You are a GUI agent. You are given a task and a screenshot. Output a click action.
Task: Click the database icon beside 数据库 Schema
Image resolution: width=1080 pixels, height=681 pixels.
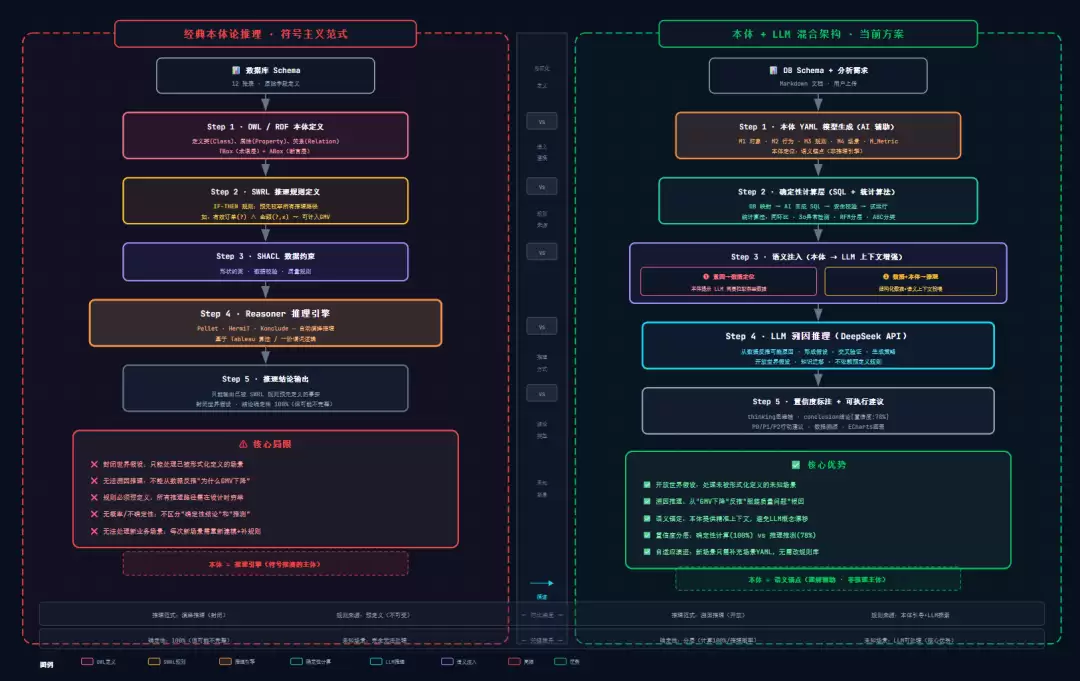pos(236,70)
